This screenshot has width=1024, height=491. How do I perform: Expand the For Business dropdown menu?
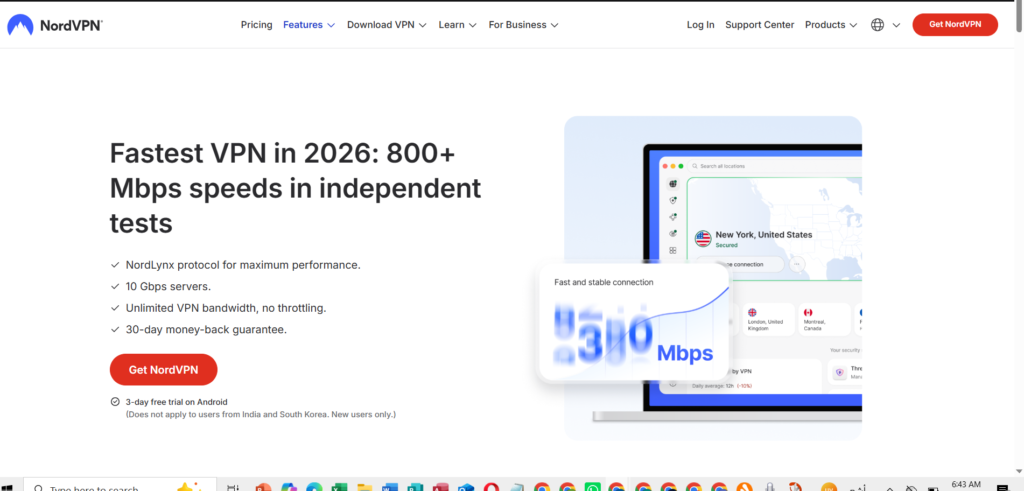point(524,25)
